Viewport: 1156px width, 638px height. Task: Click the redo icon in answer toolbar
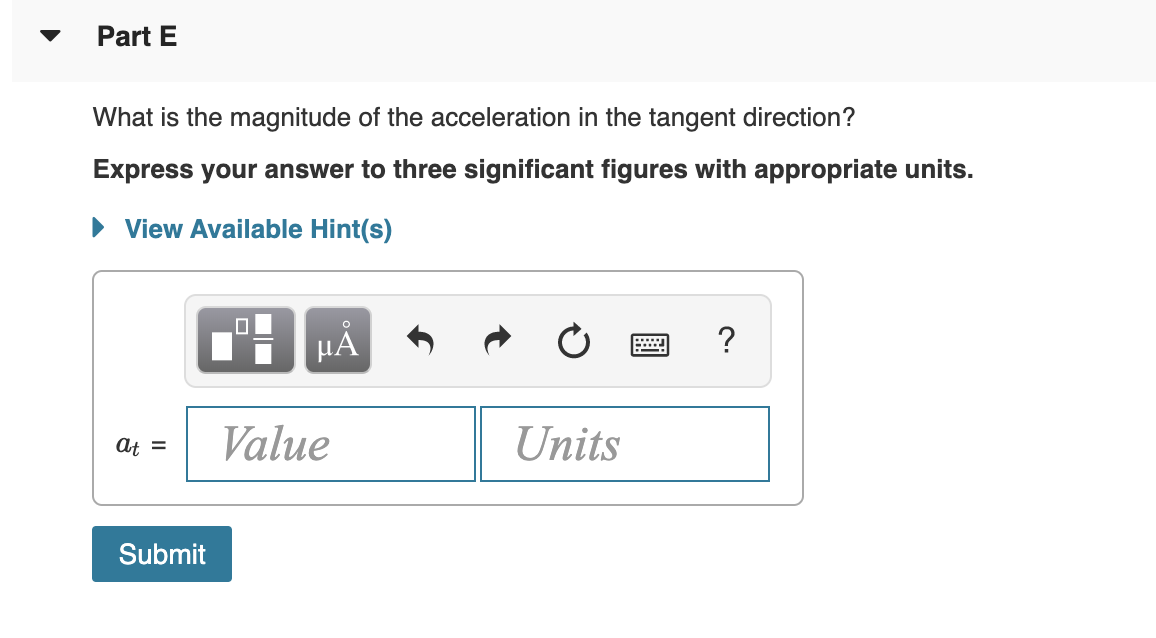point(497,340)
